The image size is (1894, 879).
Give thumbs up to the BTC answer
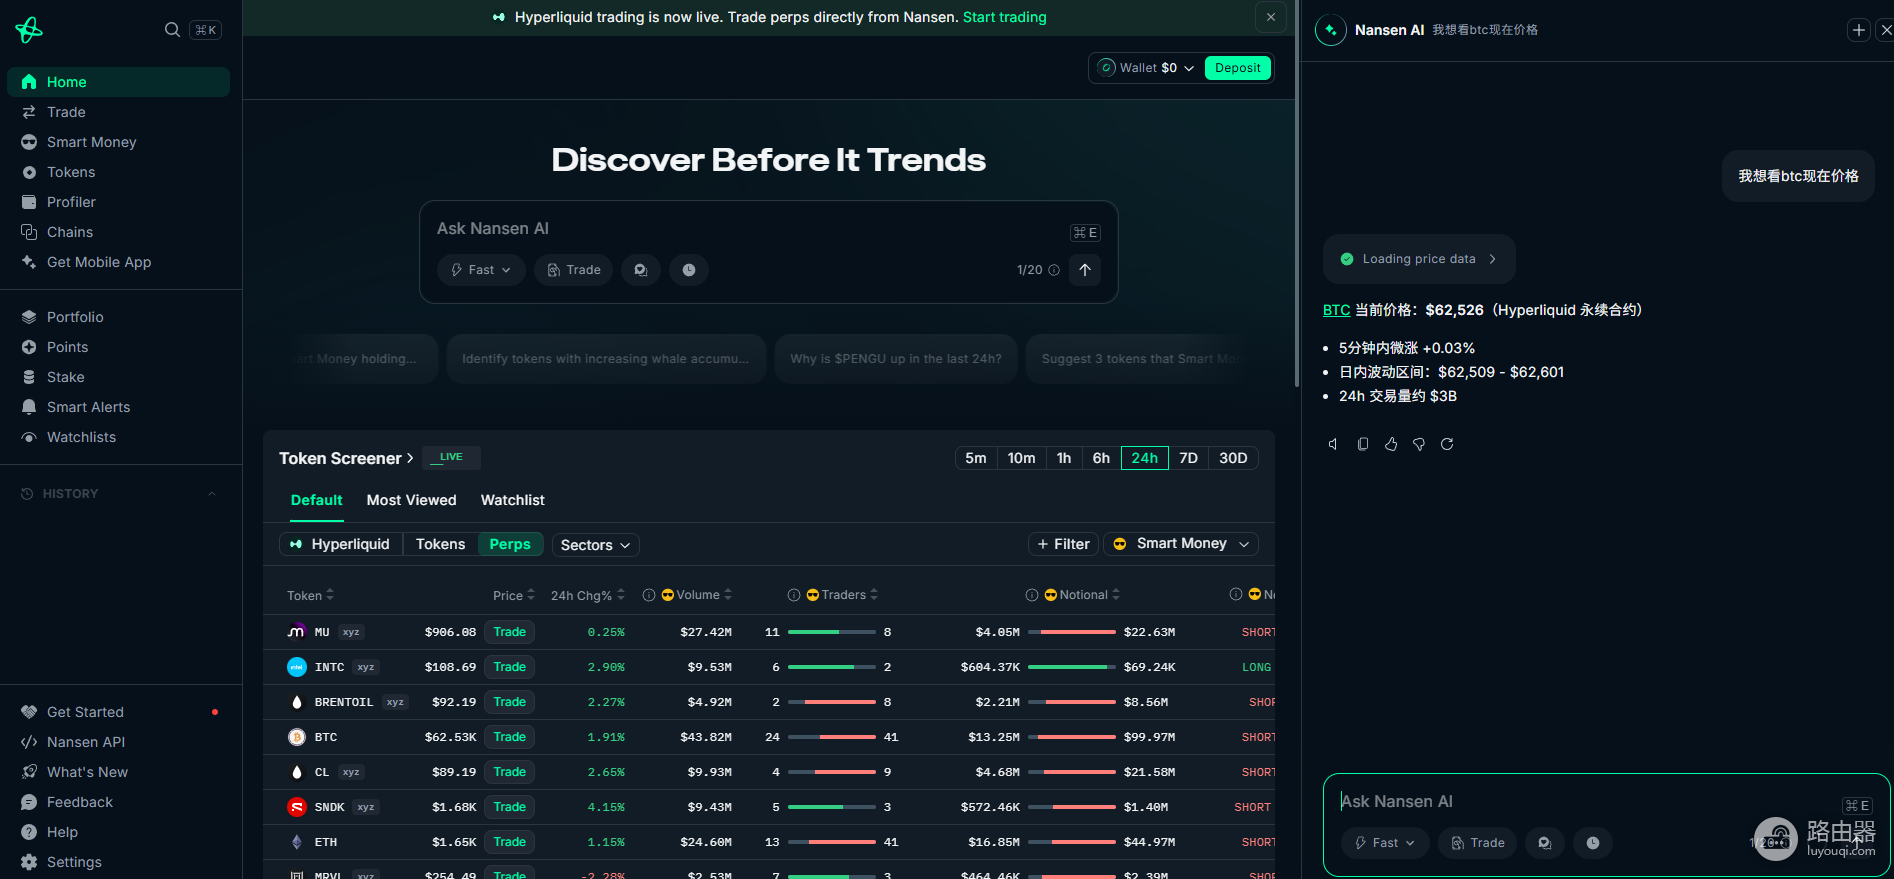coord(1390,444)
